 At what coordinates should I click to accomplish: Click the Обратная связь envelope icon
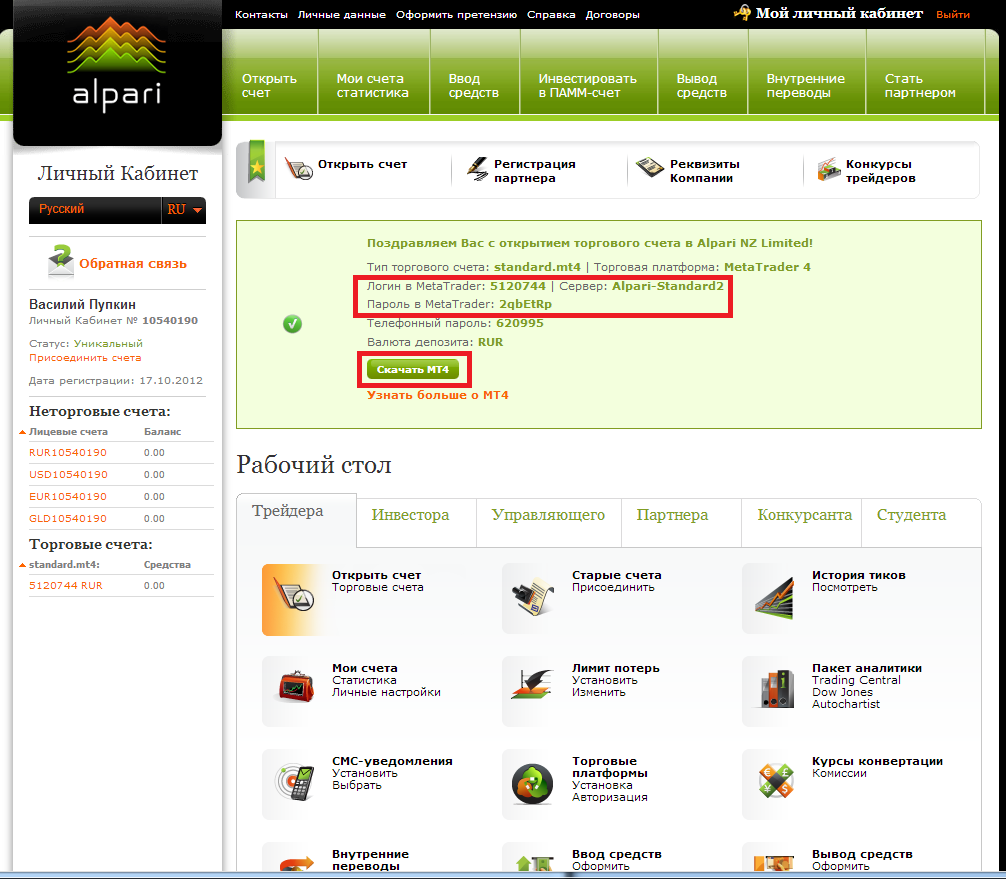click(61, 262)
